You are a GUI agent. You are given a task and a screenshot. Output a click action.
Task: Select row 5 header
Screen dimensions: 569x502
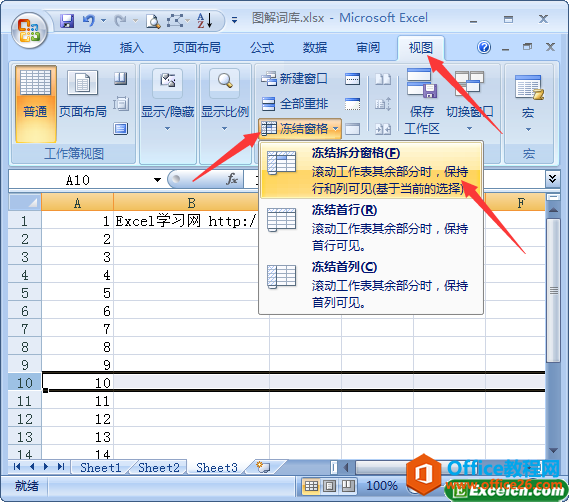pos(25,293)
